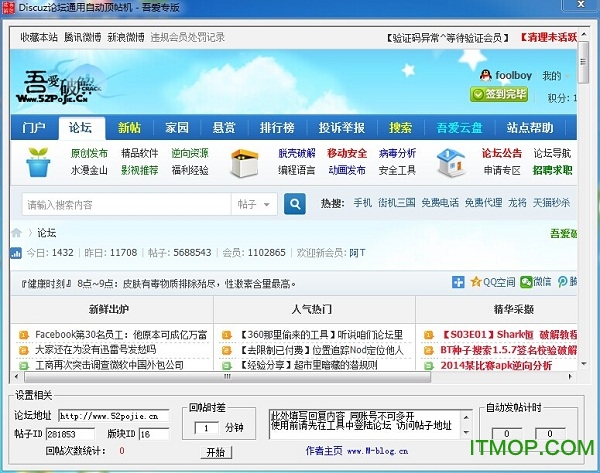Image resolution: width=600 pixels, height=473 pixels.
Task: Click the home icon in breadcrumb
Action: [16, 233]
